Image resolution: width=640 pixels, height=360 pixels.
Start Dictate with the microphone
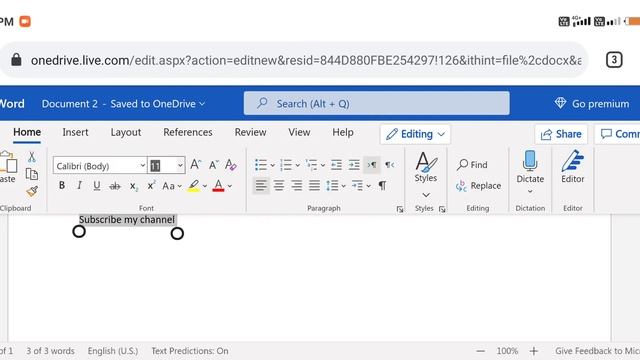(x=530, y=167)
